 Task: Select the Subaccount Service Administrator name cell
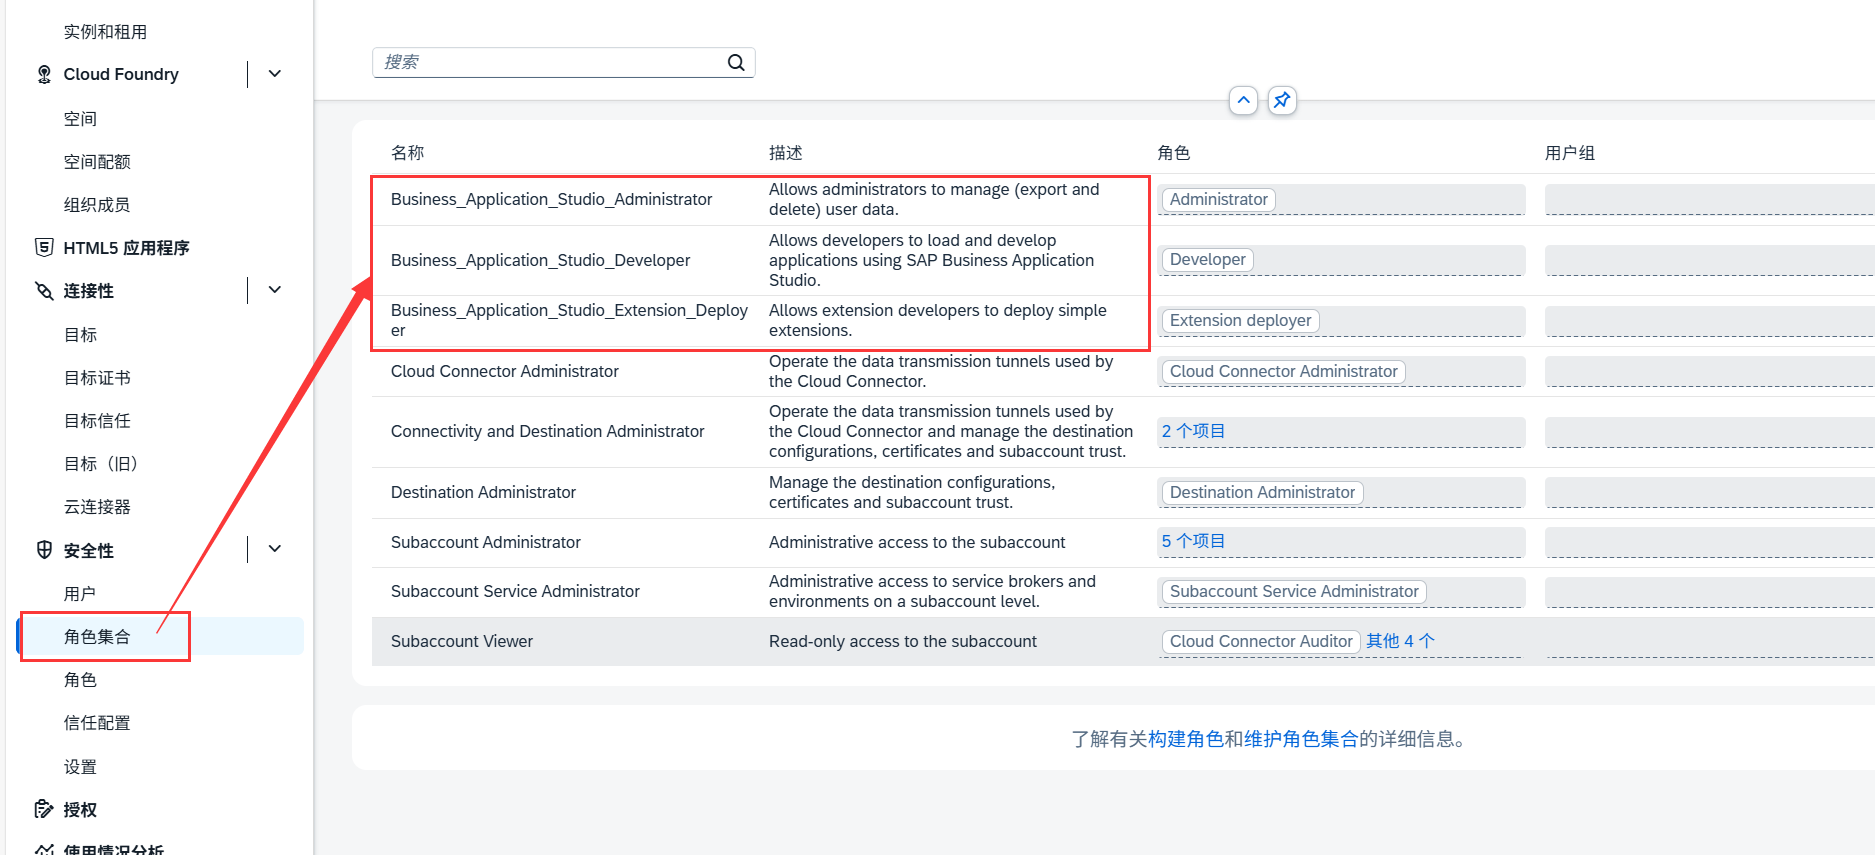(515, 592)
